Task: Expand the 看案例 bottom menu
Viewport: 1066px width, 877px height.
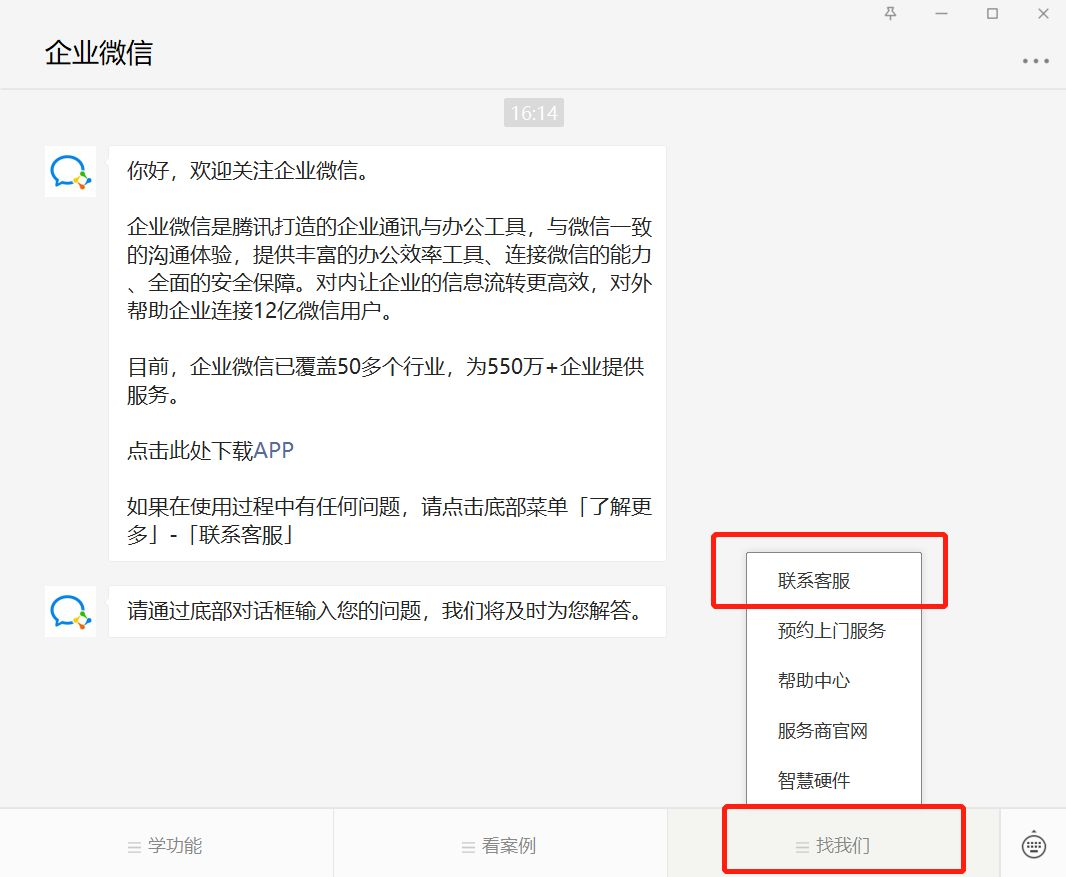Action: pos(500,846)
